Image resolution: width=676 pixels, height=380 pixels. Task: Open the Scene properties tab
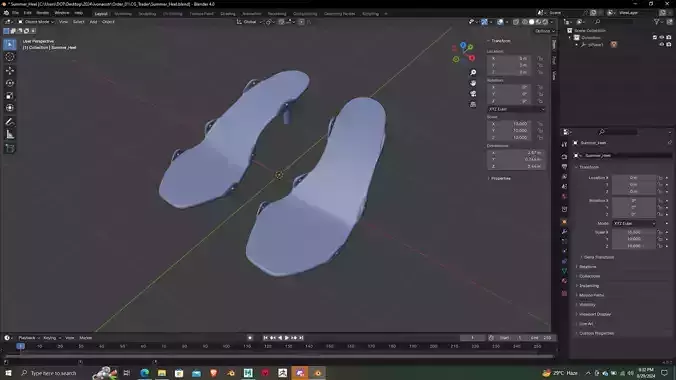pos(564,186)
